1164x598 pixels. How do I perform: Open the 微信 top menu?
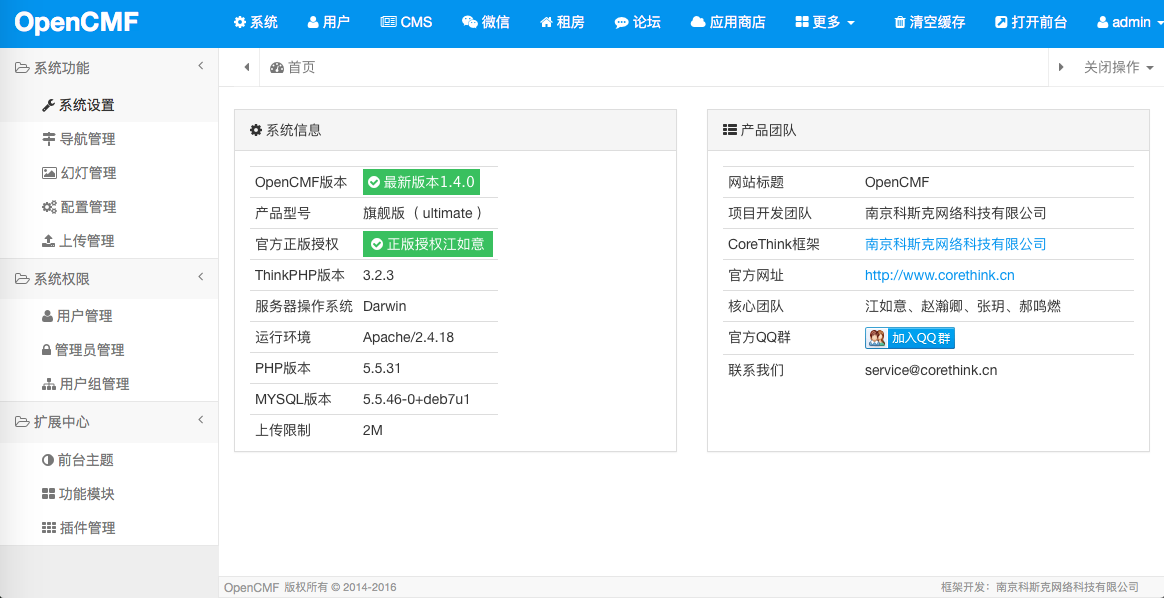[x=485, y=22]
